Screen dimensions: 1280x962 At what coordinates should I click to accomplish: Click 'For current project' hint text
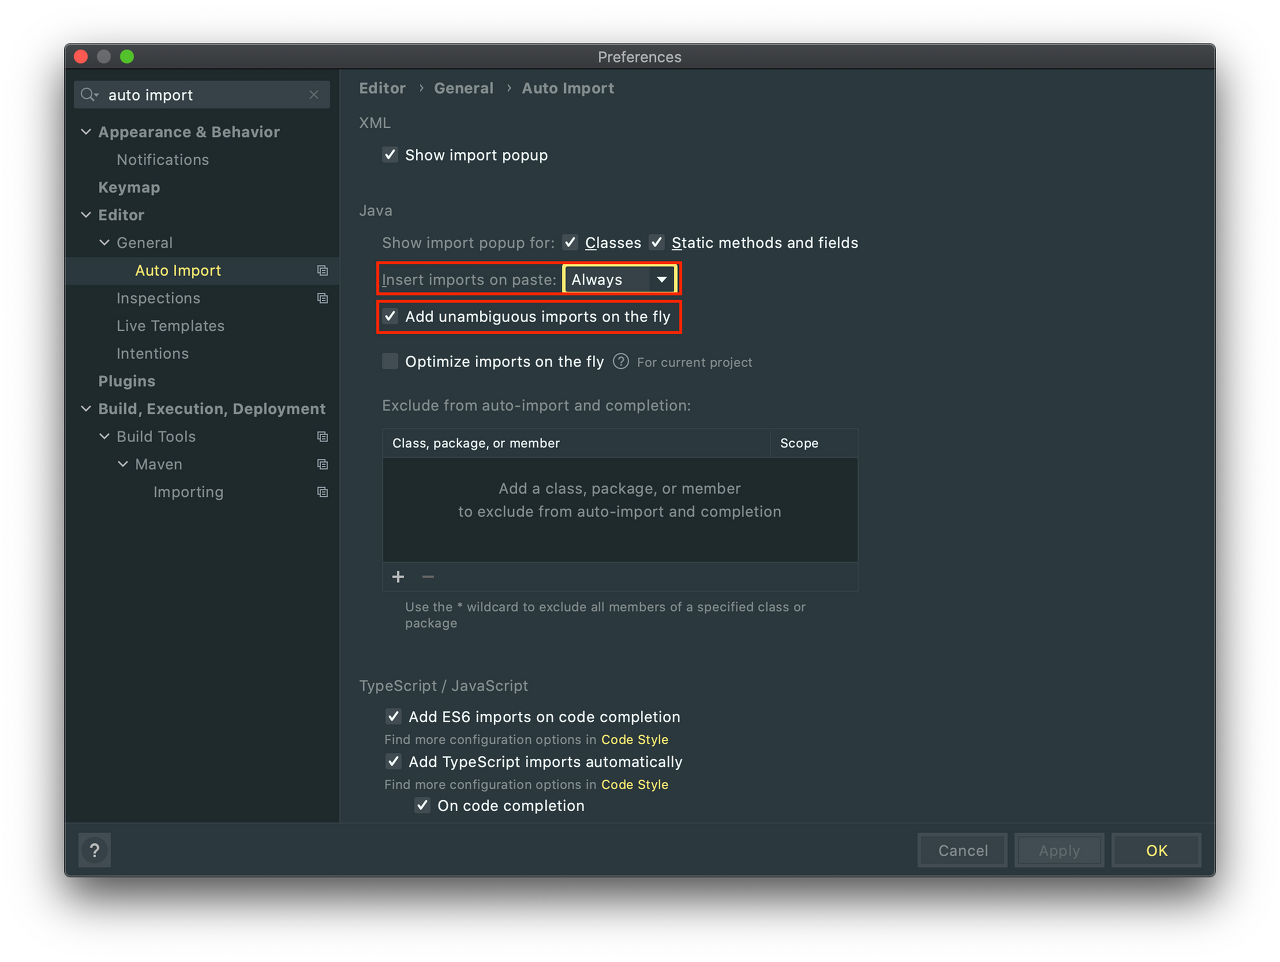coord(695,362)
